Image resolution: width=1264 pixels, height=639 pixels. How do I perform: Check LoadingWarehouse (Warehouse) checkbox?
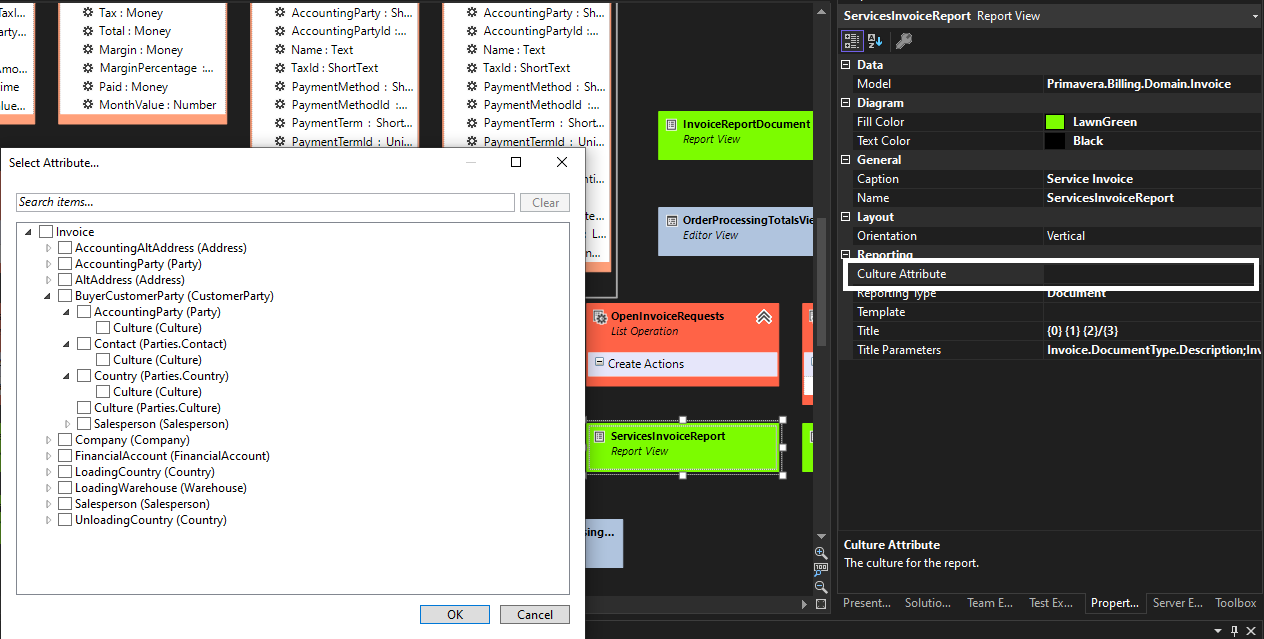[x=65, y=488]
